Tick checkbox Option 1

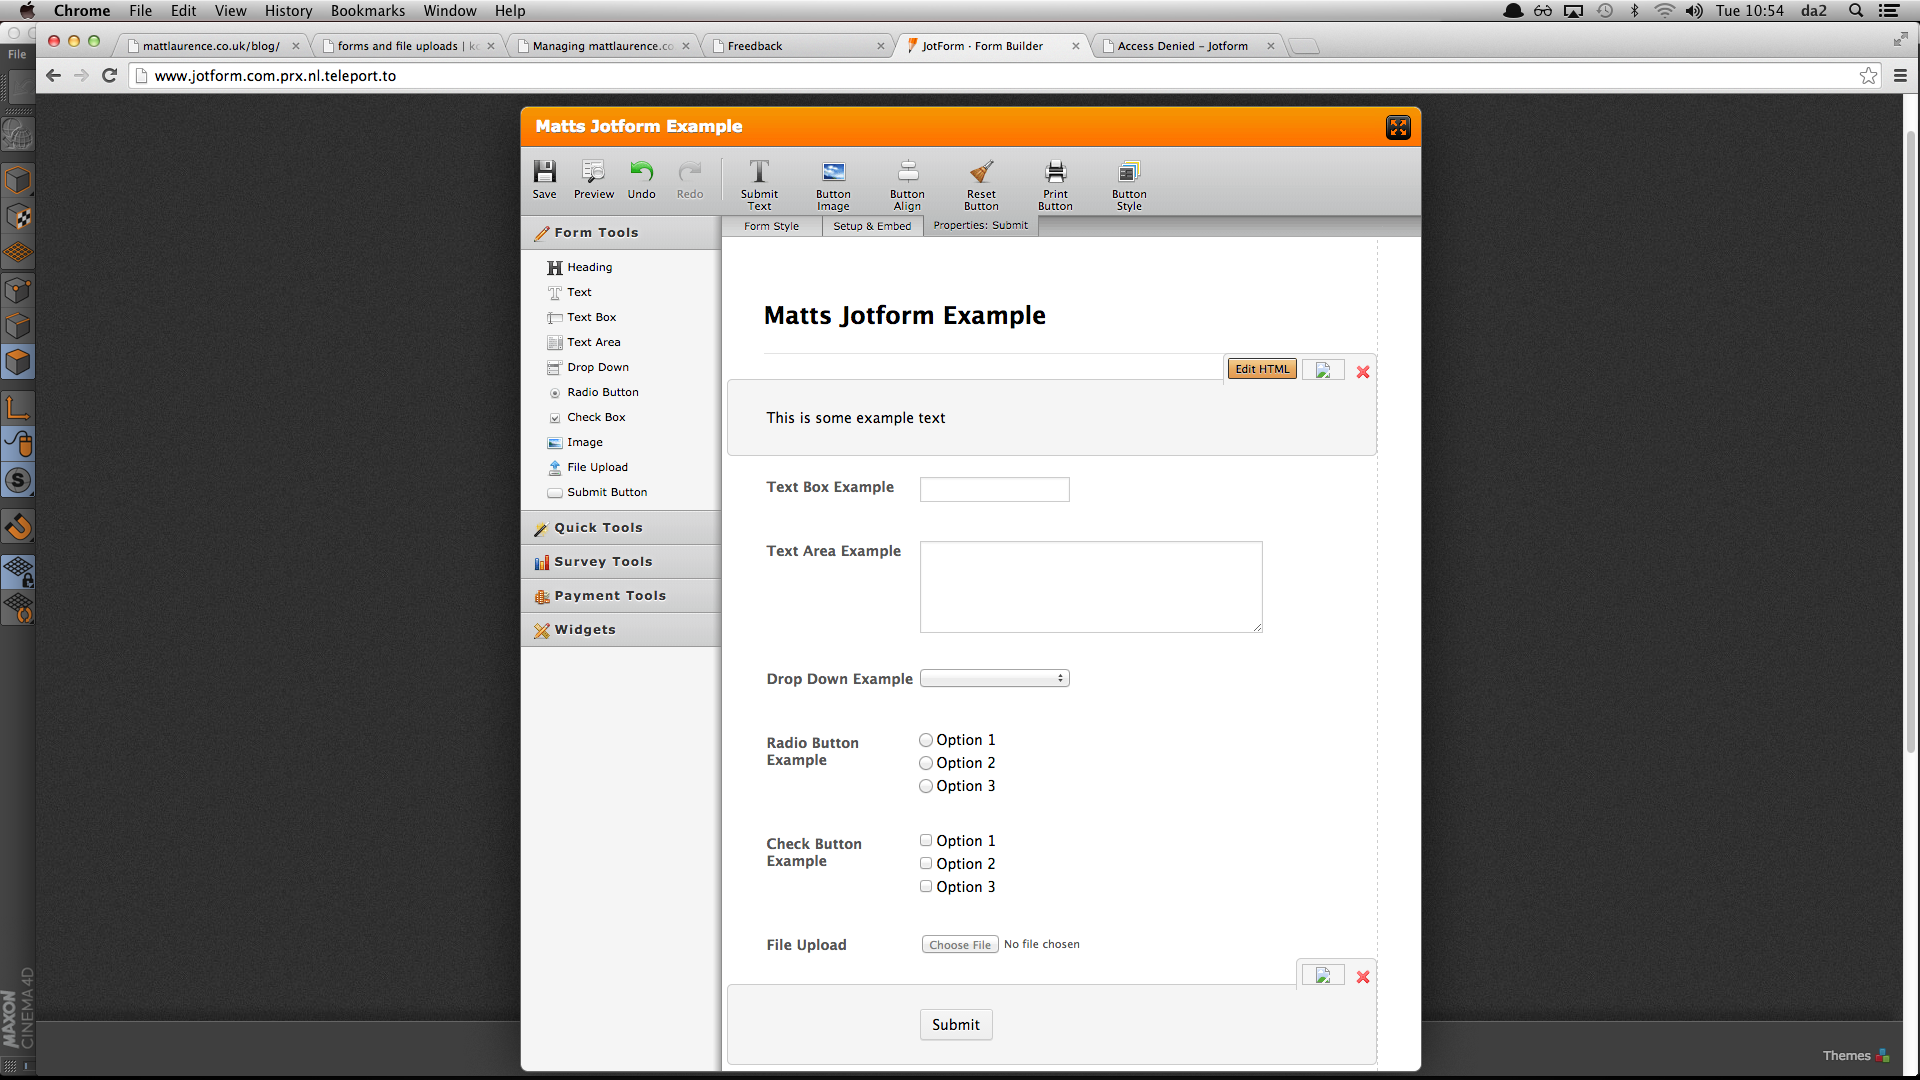click(x=926, y=841)
